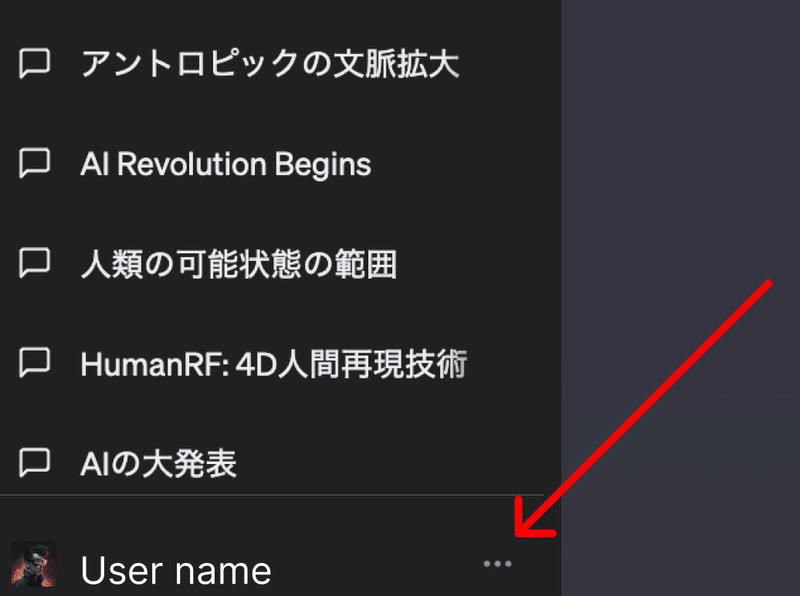Select the AIの大発表 conversation title
Screen dimensions: 800x596
tap(158, 464)
